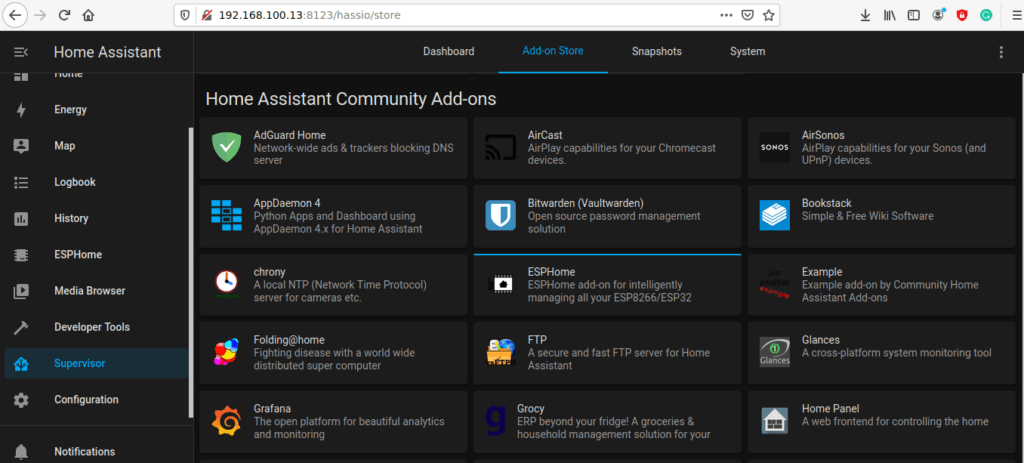Screen dimensions: 1024x463
Task: Click the sidebar vertical scrollbar
Action: (x=191, y=272)
